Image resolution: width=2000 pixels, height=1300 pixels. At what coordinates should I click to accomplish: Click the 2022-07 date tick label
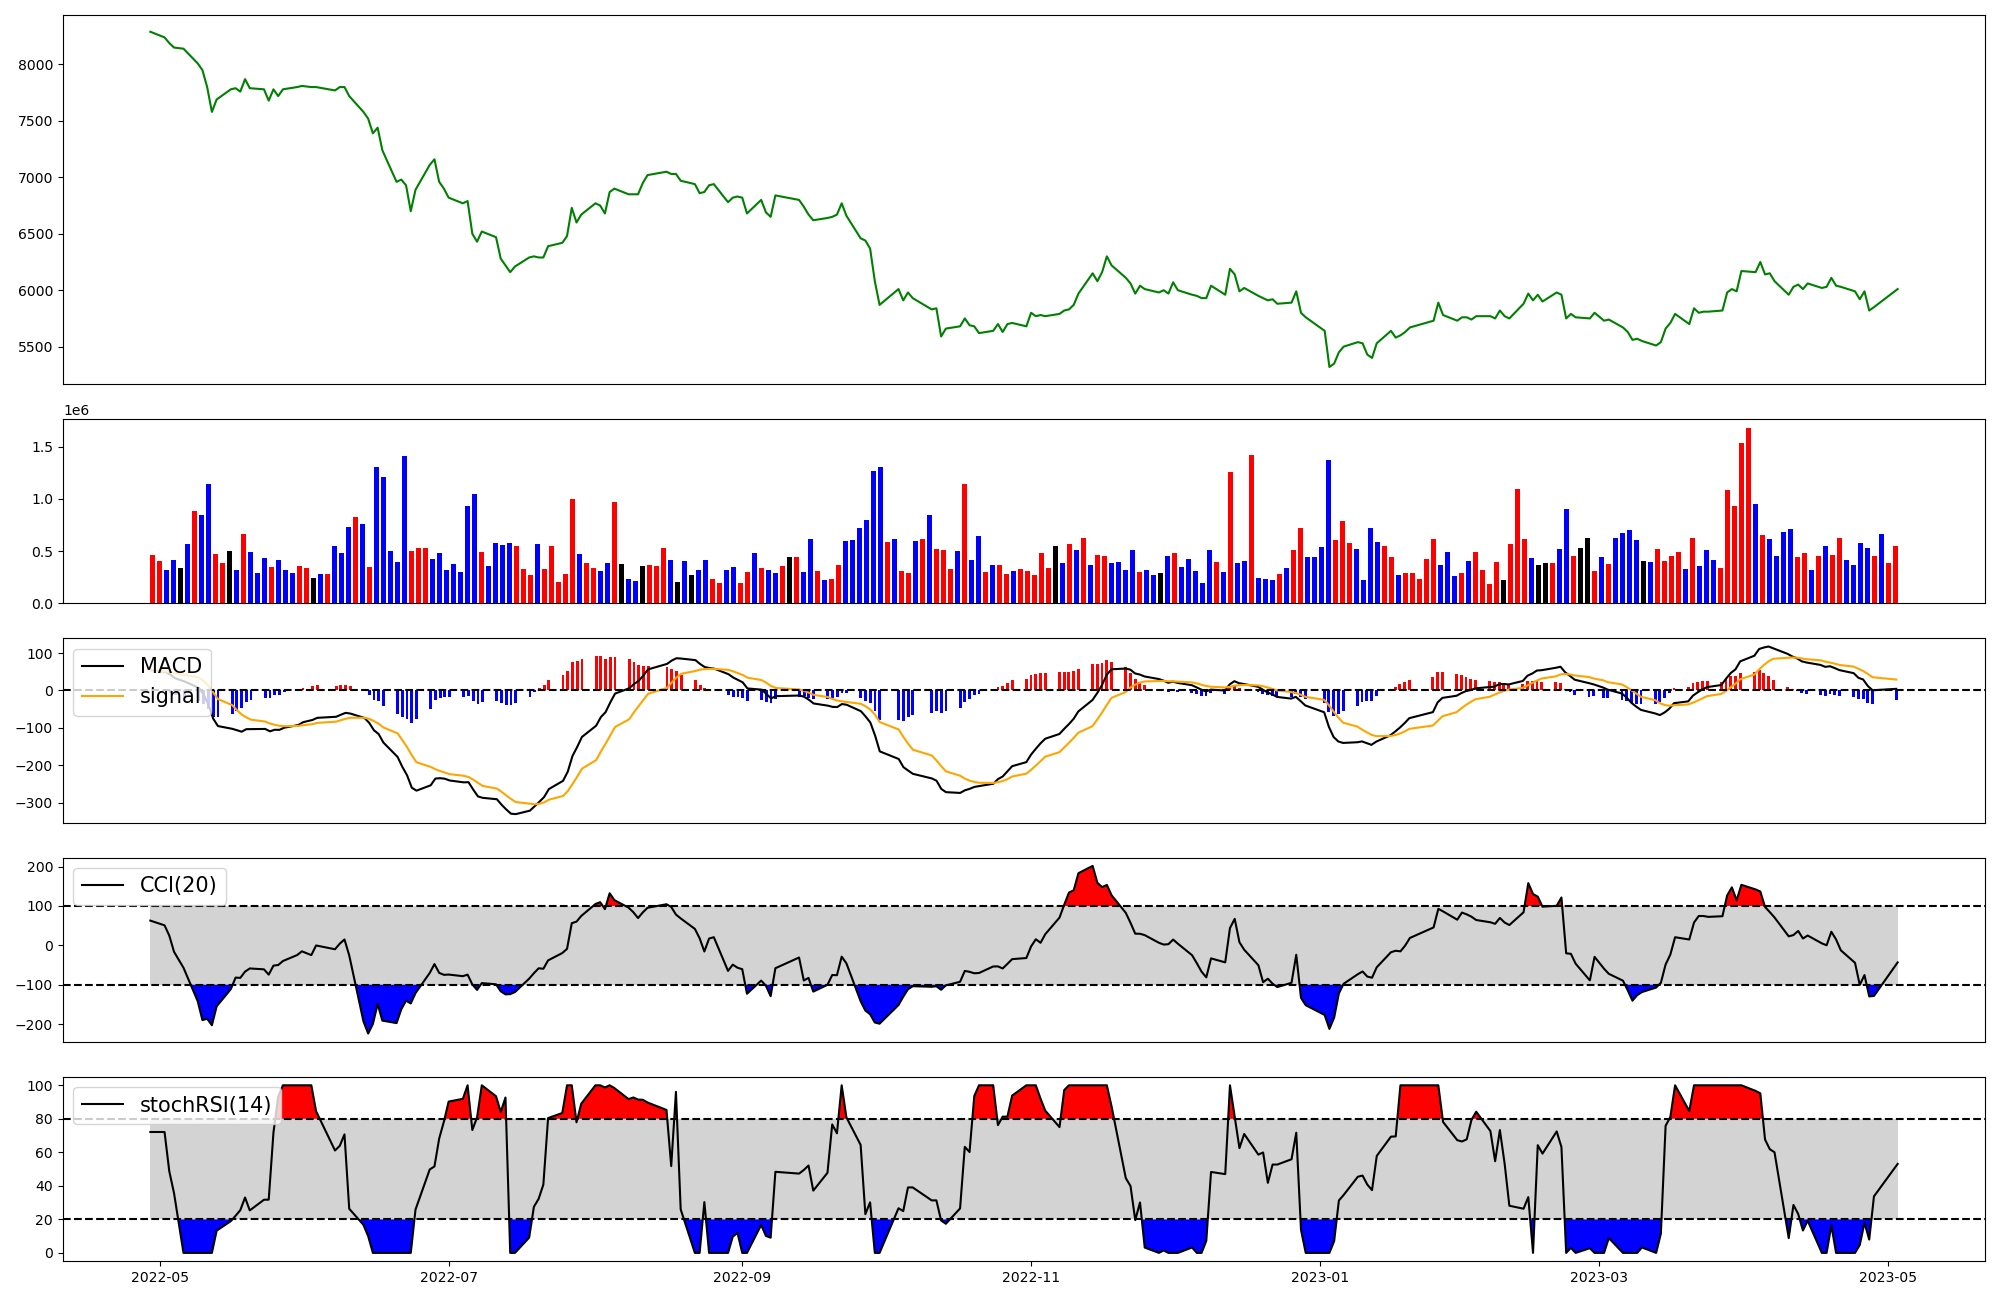(x=449, y=1277)
